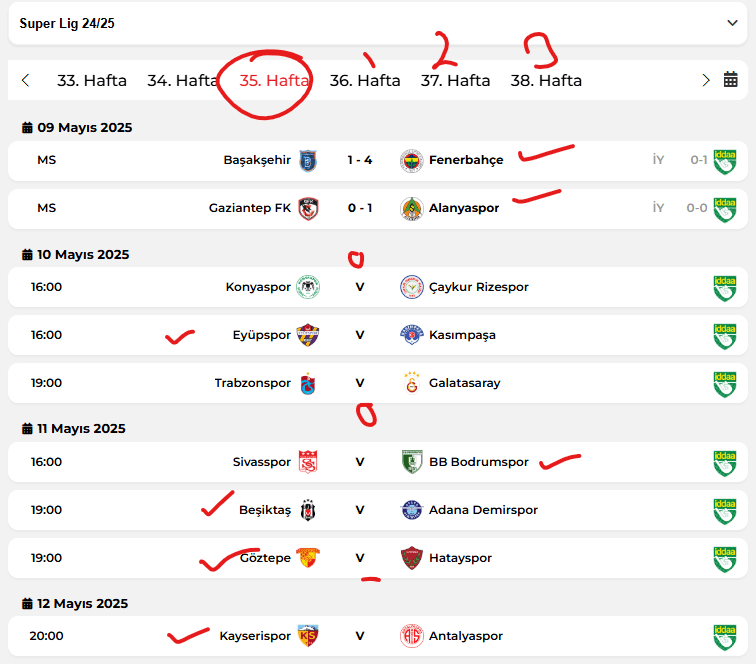The image size is (756, 664).
Task: Switch to the 36. Hafta tab
Action: pos(365,80)
